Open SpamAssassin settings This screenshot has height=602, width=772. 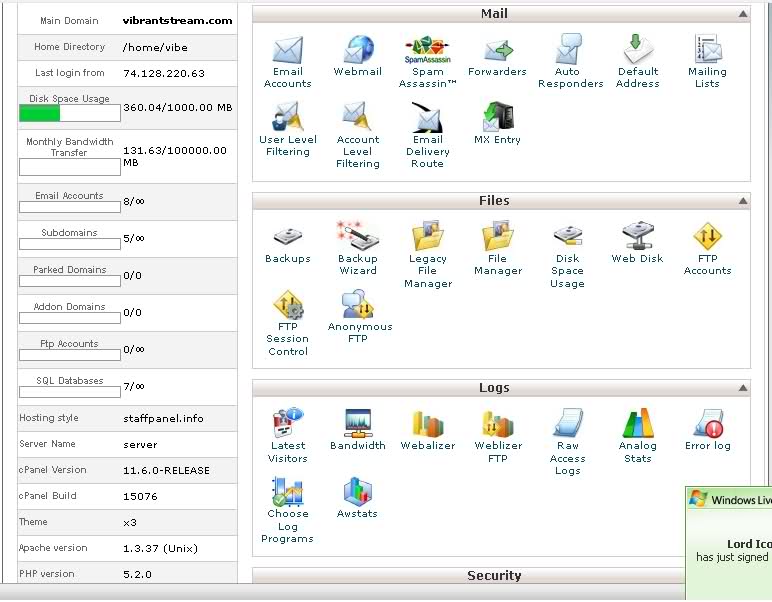[428, 50]
